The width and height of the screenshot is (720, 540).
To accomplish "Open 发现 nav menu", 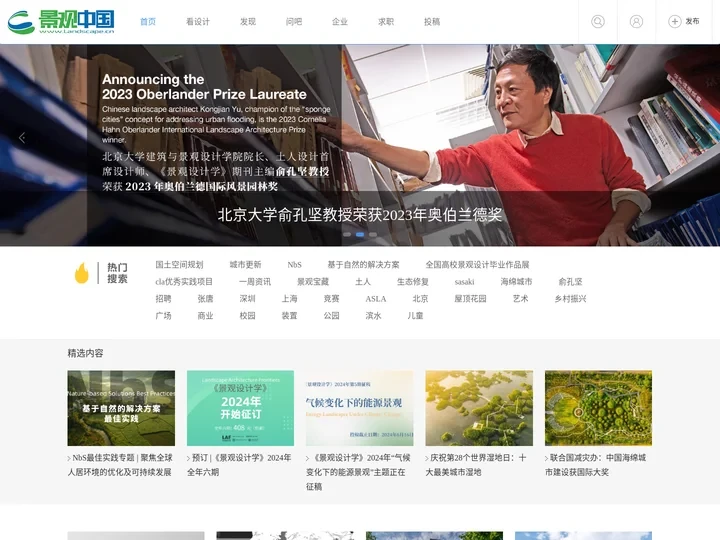I will (248, 22).
